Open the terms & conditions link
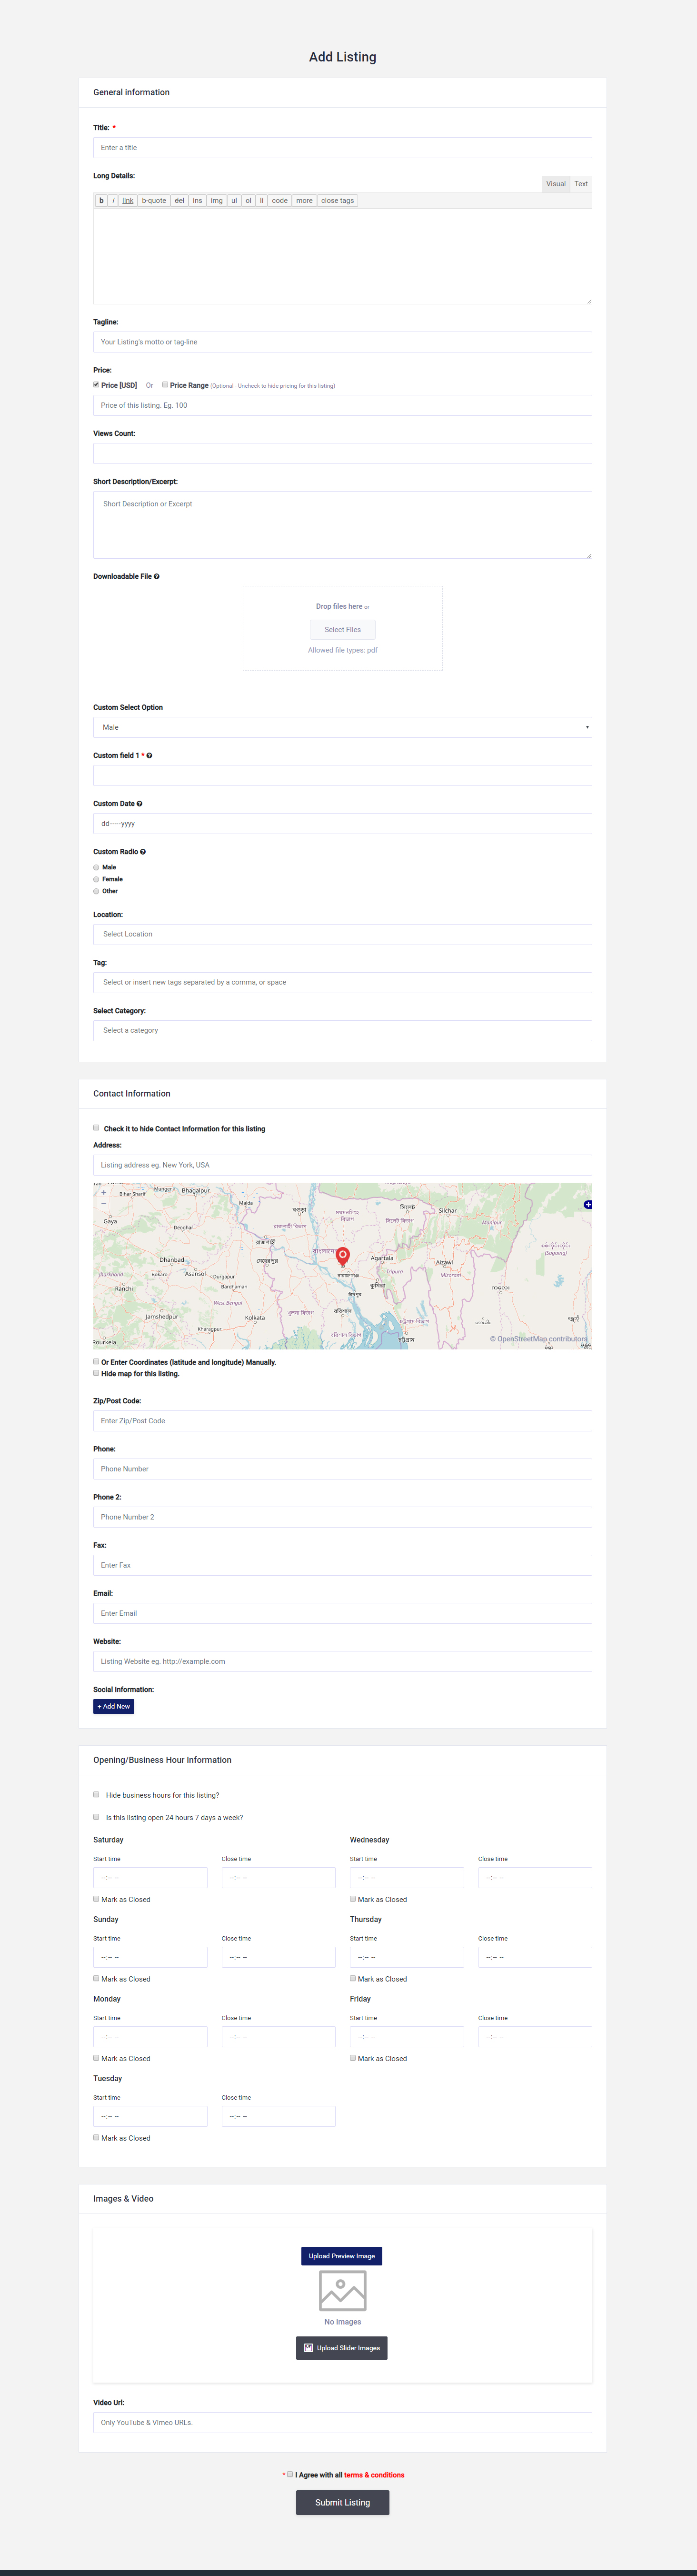The image size is (697, 2576). coord(374,2475)
